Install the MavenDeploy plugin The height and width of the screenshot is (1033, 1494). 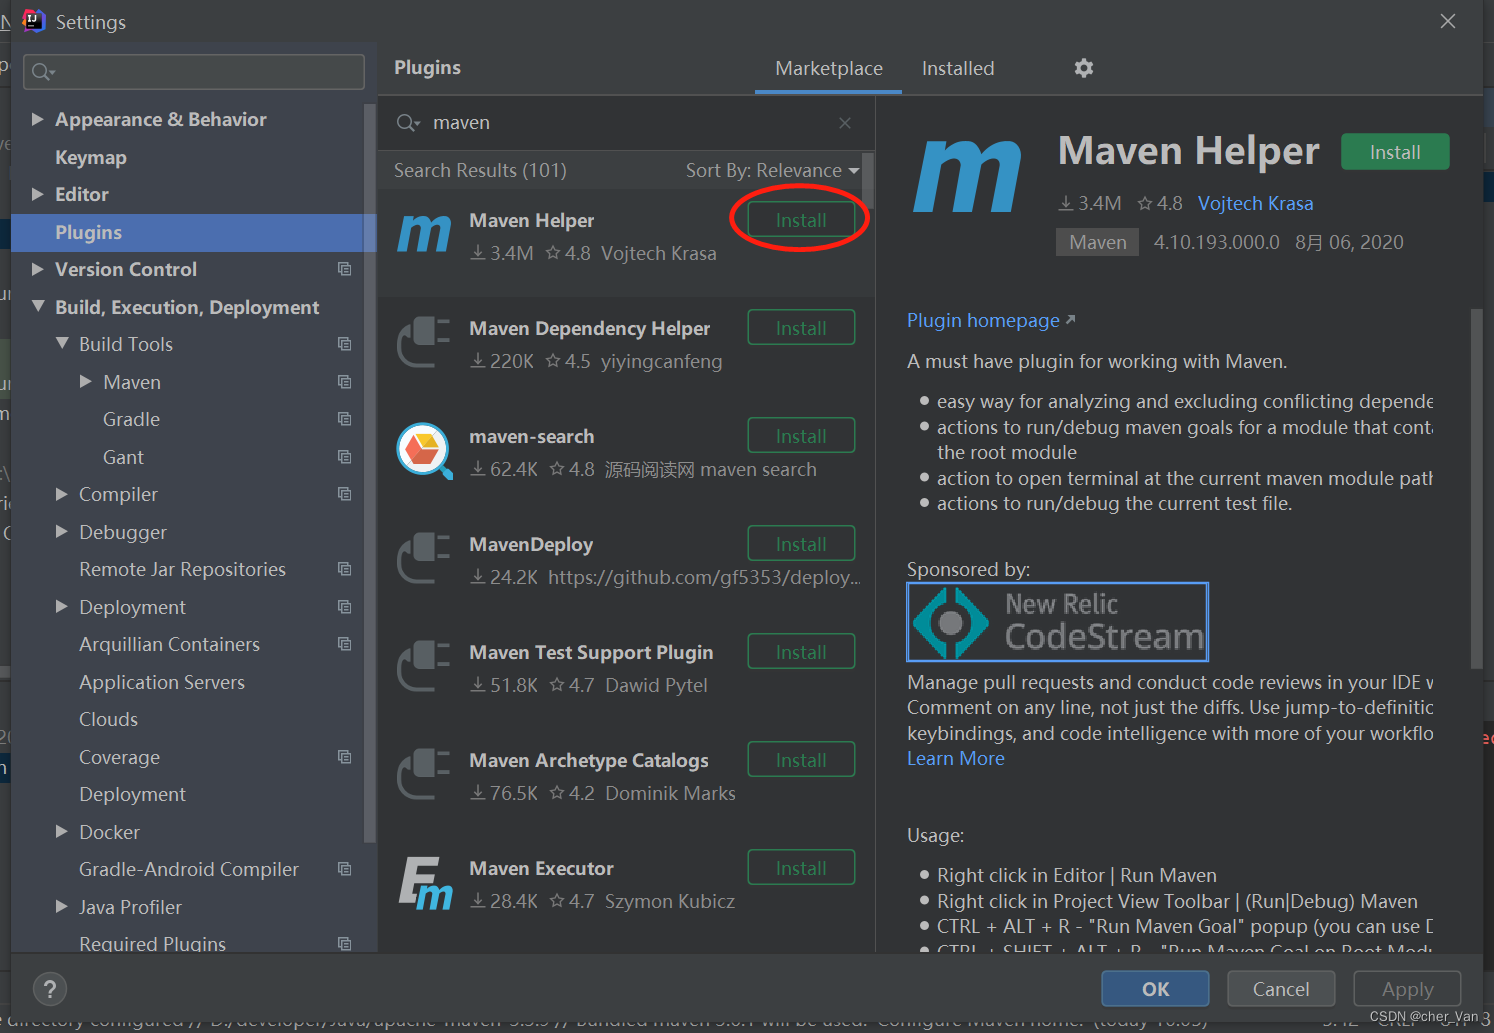[801, 544]
